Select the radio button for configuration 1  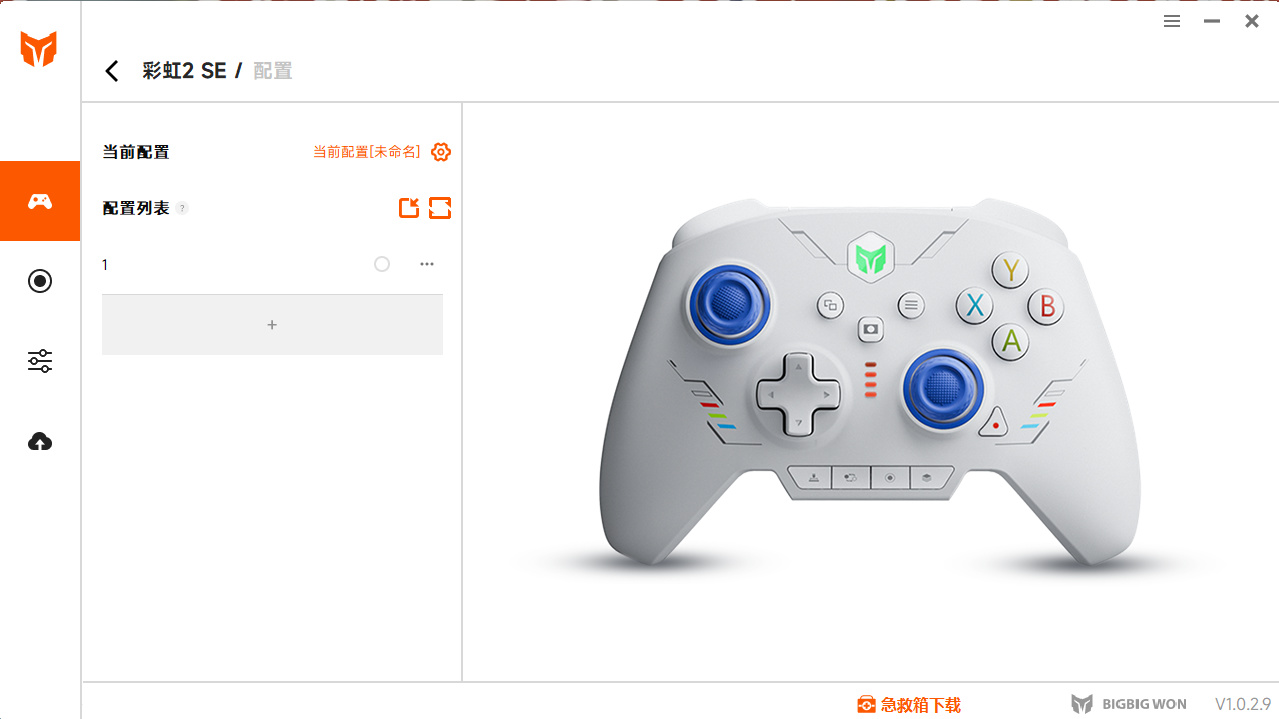[x=382, y=264]
